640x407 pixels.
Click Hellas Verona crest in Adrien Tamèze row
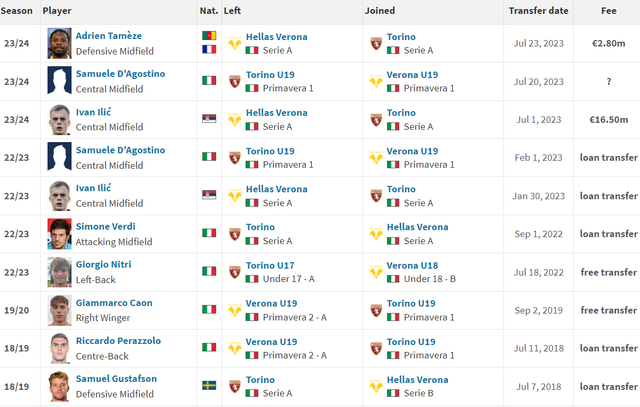click(x=235, y=43)
